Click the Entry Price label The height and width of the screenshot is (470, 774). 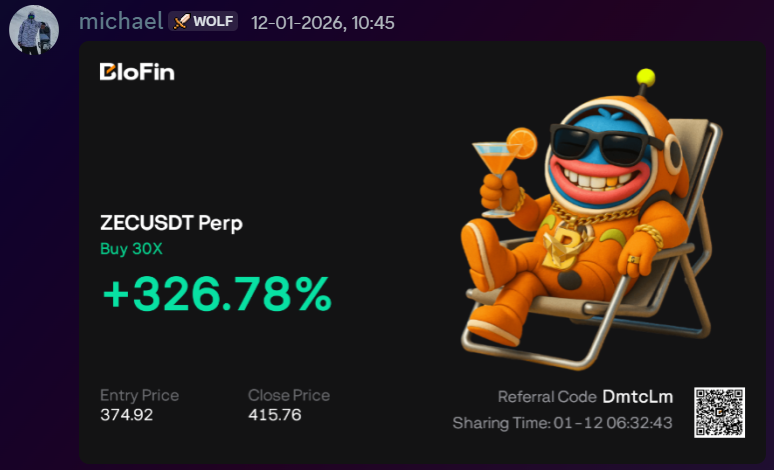click(139, 395)
